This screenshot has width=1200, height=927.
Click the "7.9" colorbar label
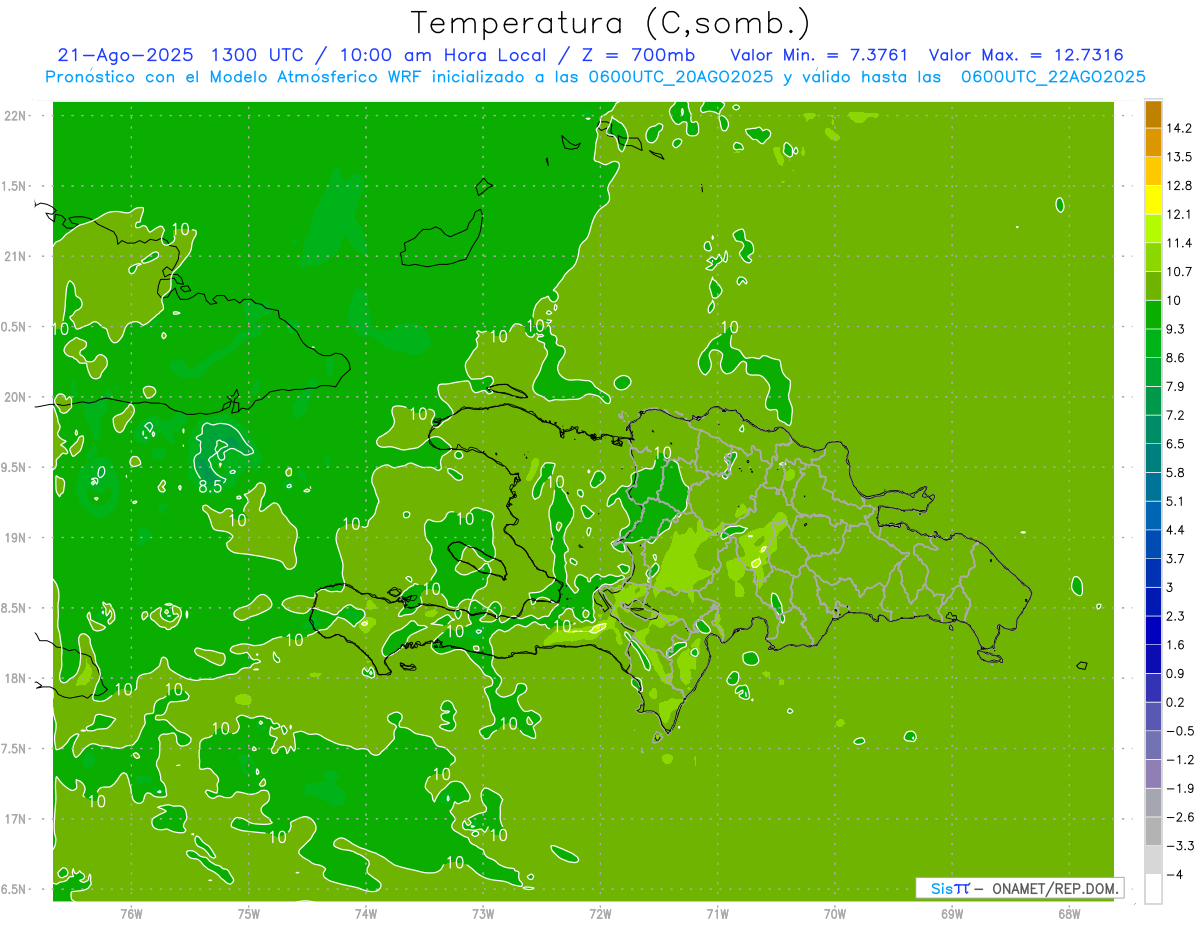pyautogui.click(x=1176, y=387)
